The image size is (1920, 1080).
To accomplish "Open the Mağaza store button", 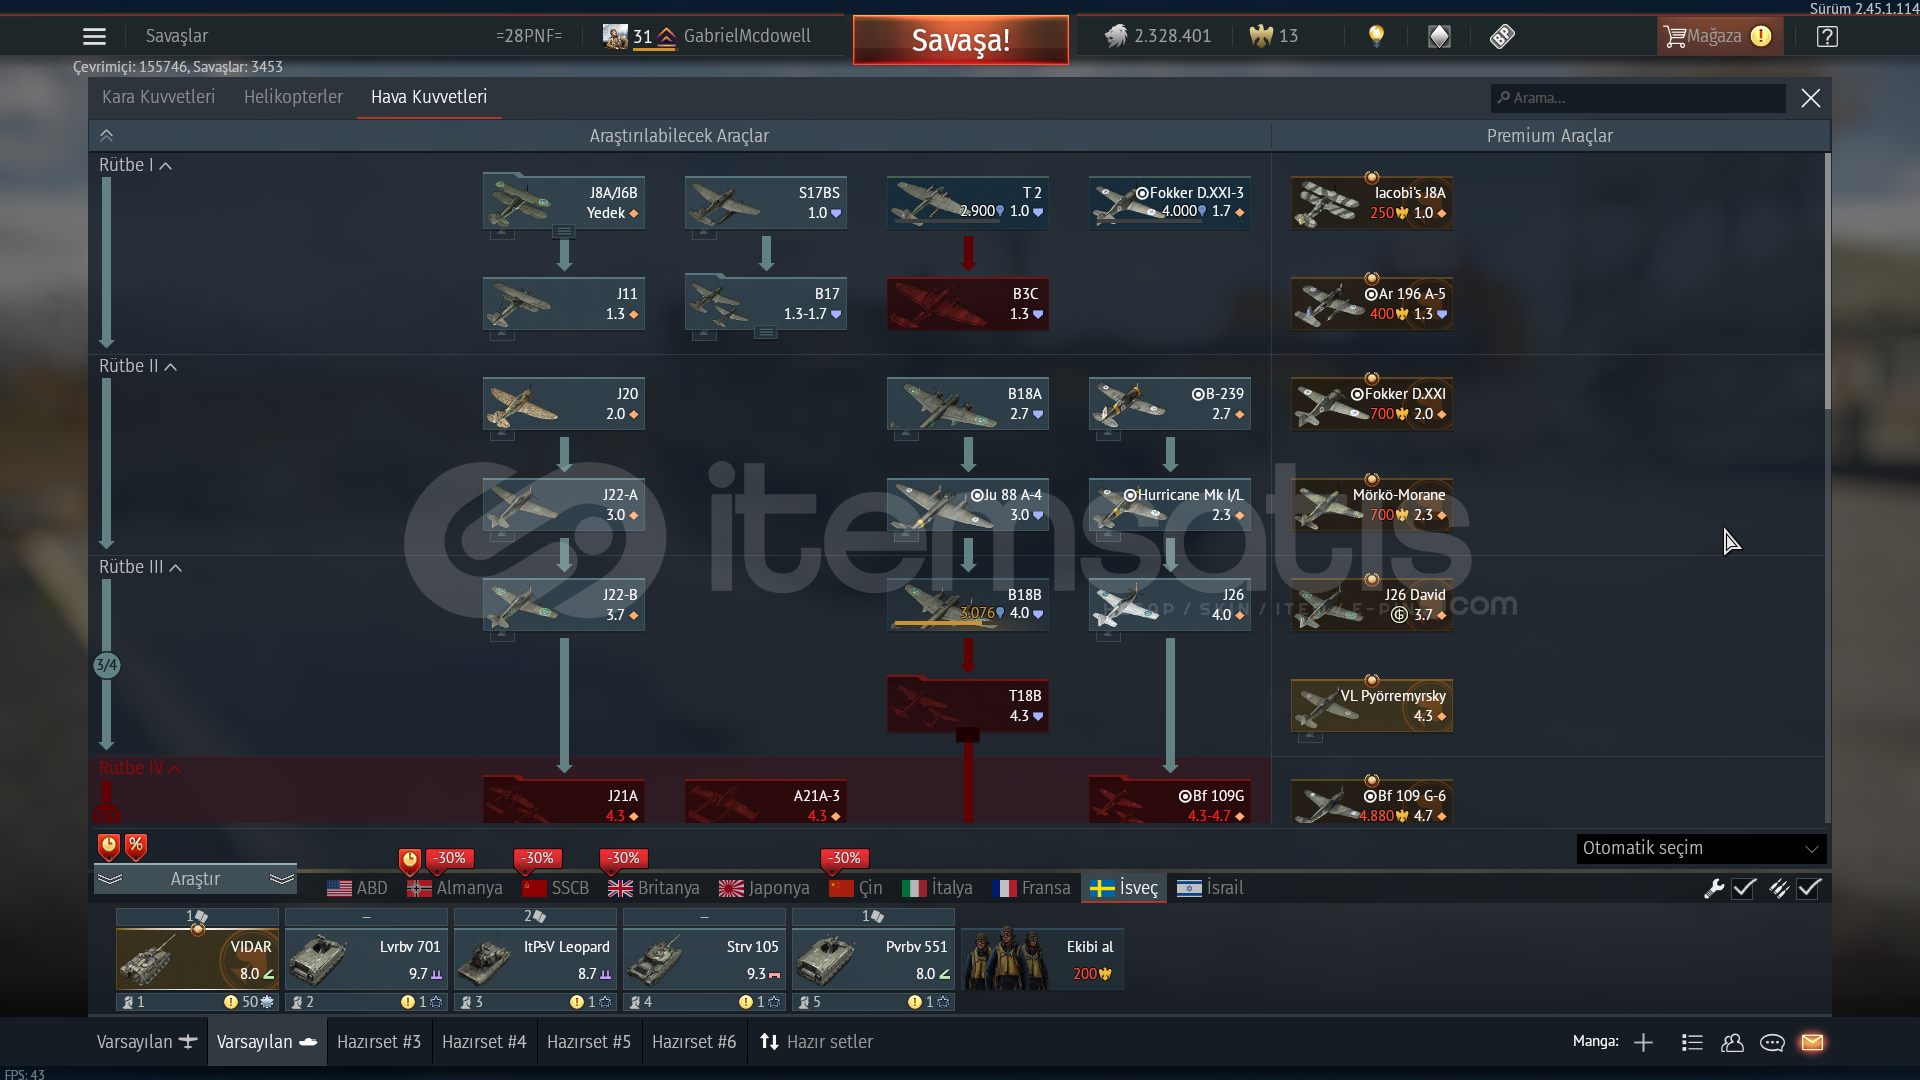I will [1717, 36].
